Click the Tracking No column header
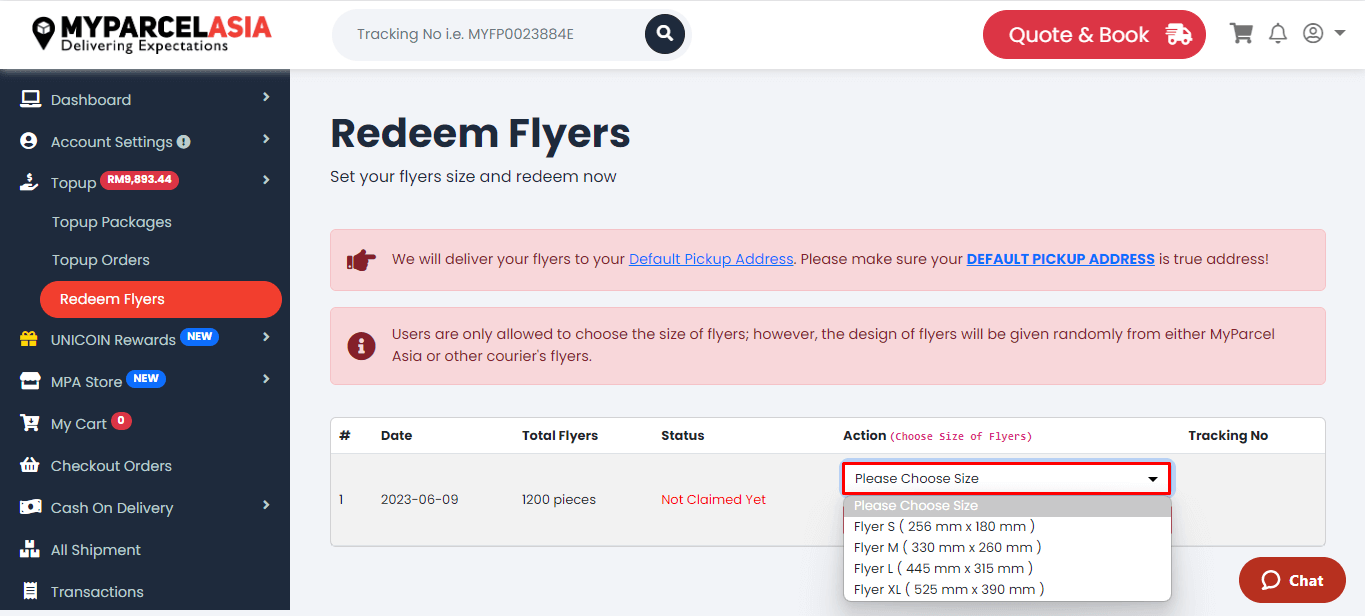Screen dimensions: 1365x616 click(x=1228, y=435)
